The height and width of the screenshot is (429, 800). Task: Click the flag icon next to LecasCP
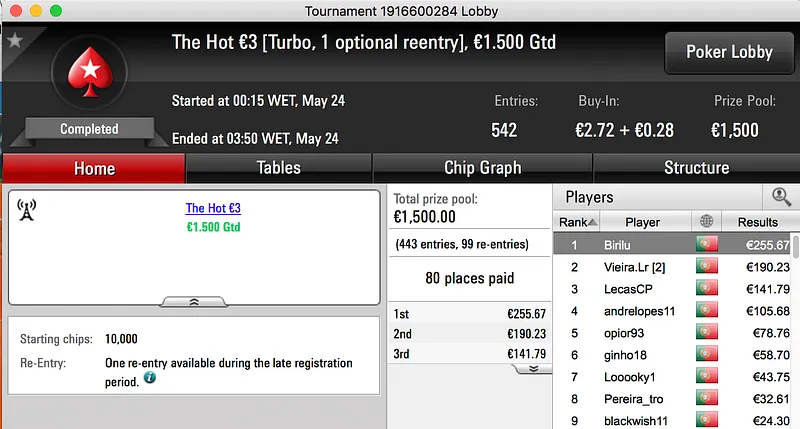click(x=707, y=289)
